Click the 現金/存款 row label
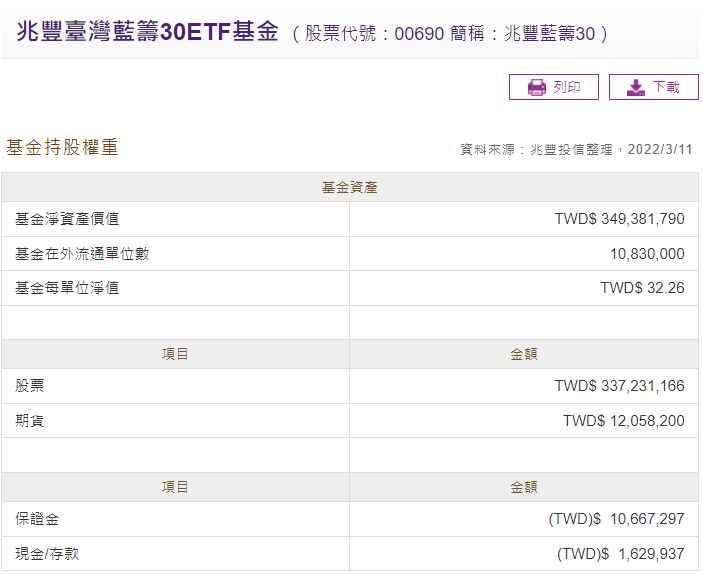 tap(47, 554)
